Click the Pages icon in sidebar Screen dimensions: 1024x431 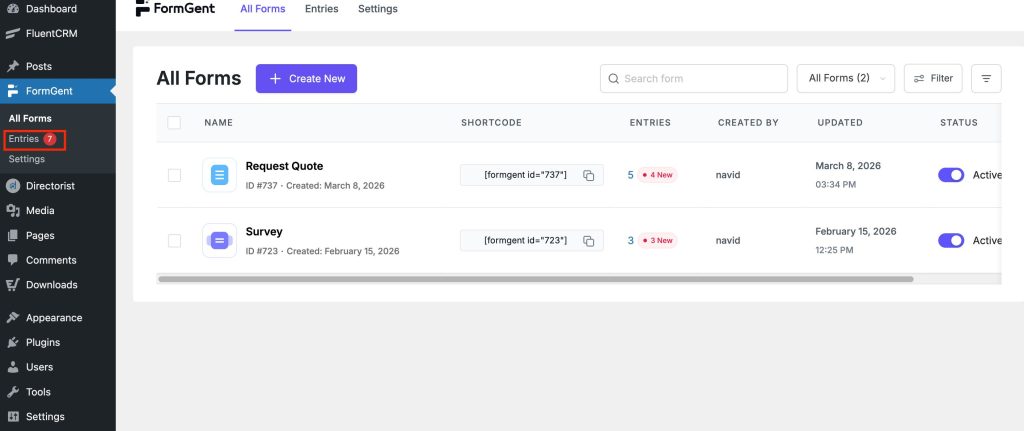coord(12,235)
